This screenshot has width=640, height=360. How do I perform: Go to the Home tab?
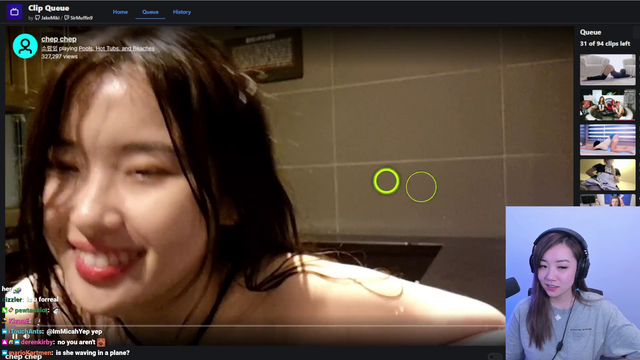pos(120,12)
